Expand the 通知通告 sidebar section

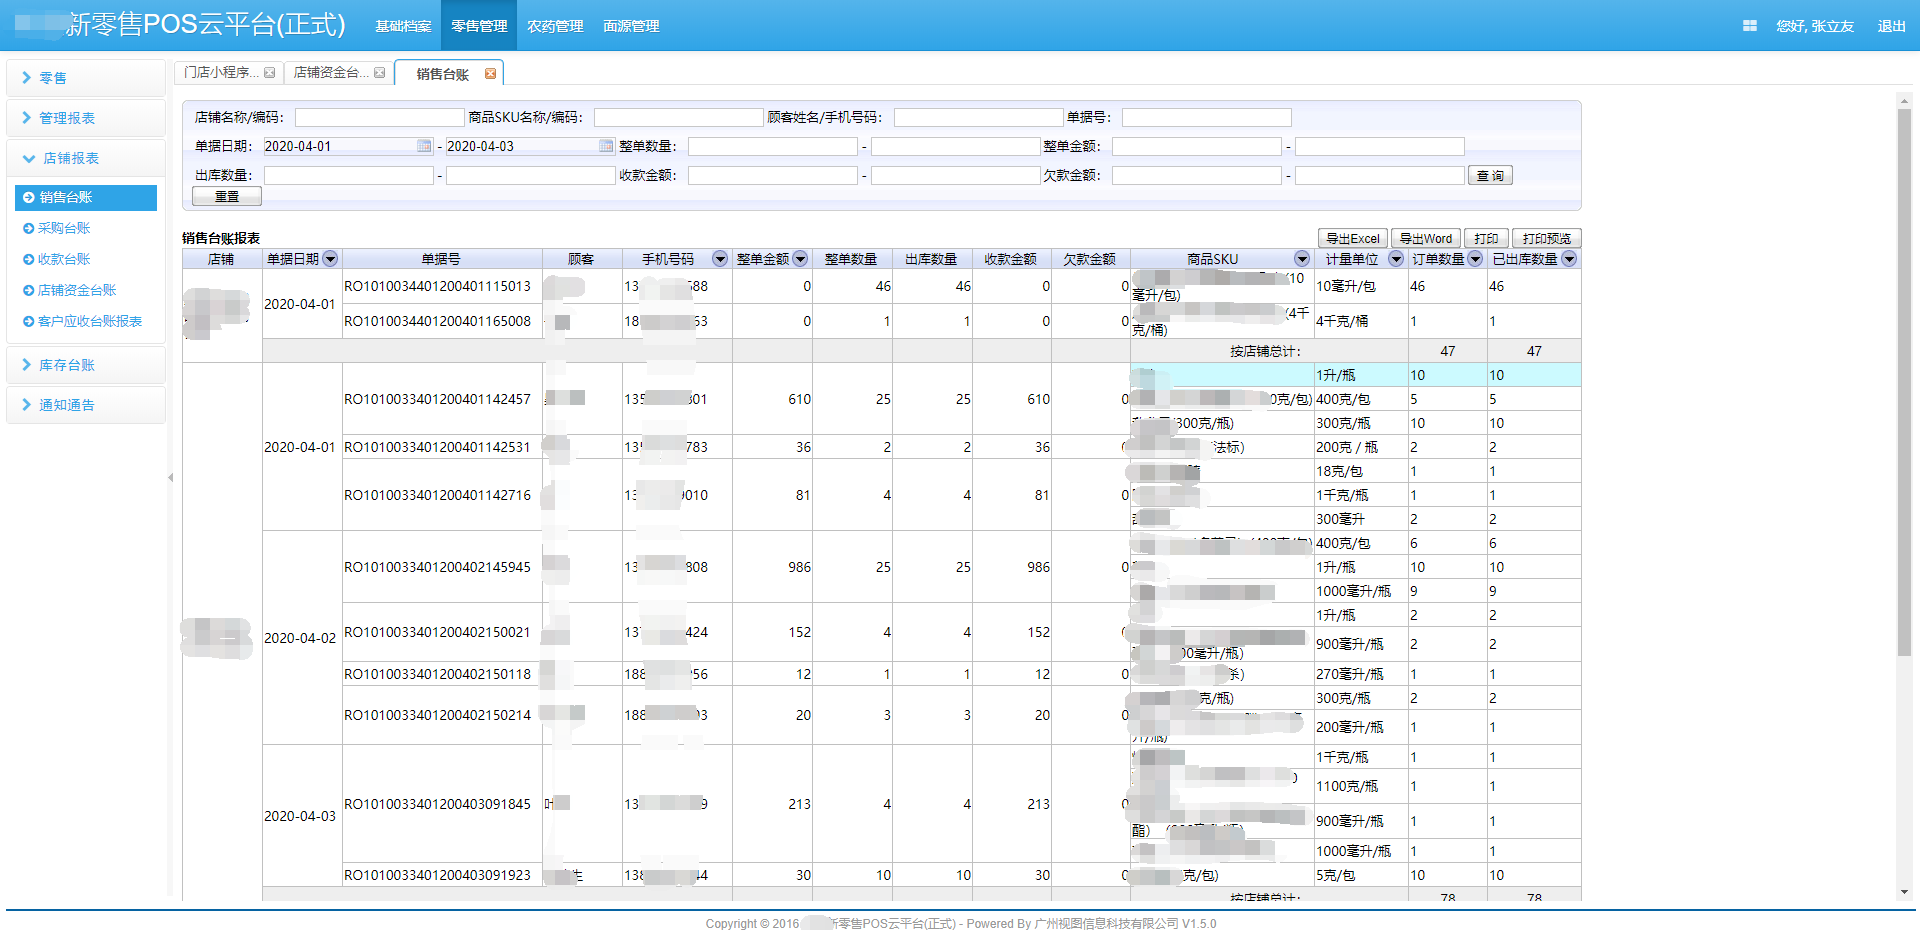click(x=86, y=405)
